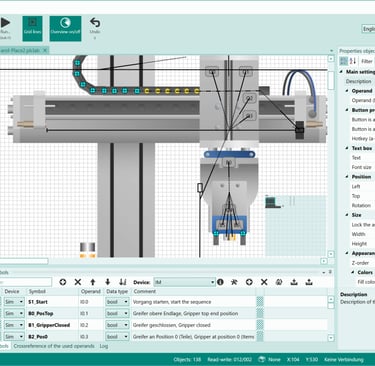Viewport: 375px width, 366px height.
Task: Open the Device selection combo box
Action: [x=184, y=282]
